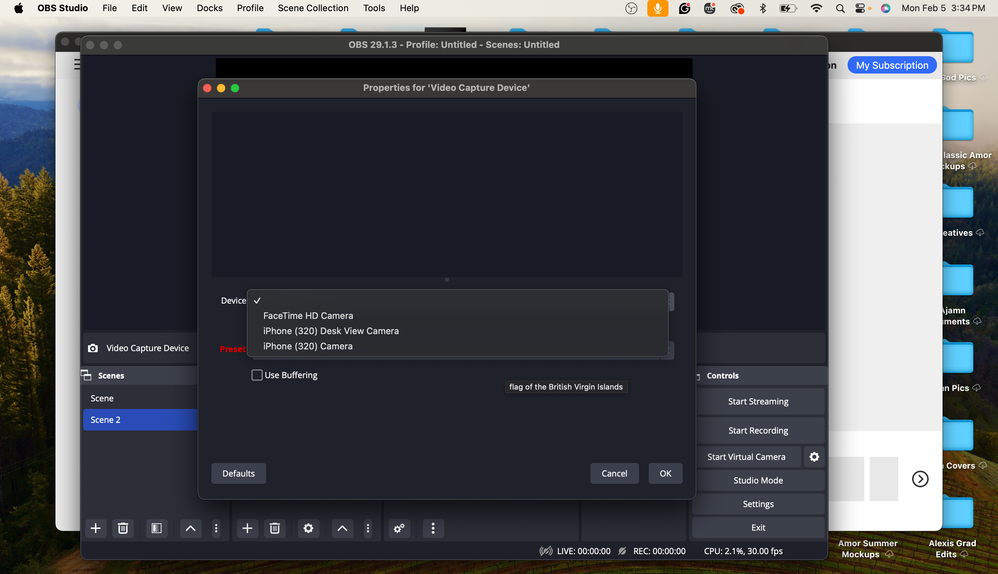The height and width of the screenshot is (574, 998).
Task: Move the source up with the arrow icon
Action: pos(342,528)
